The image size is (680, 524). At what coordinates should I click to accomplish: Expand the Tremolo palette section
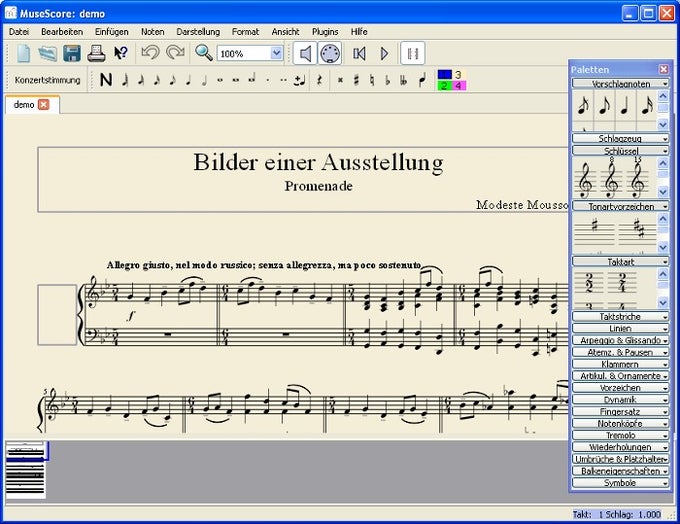621,435
